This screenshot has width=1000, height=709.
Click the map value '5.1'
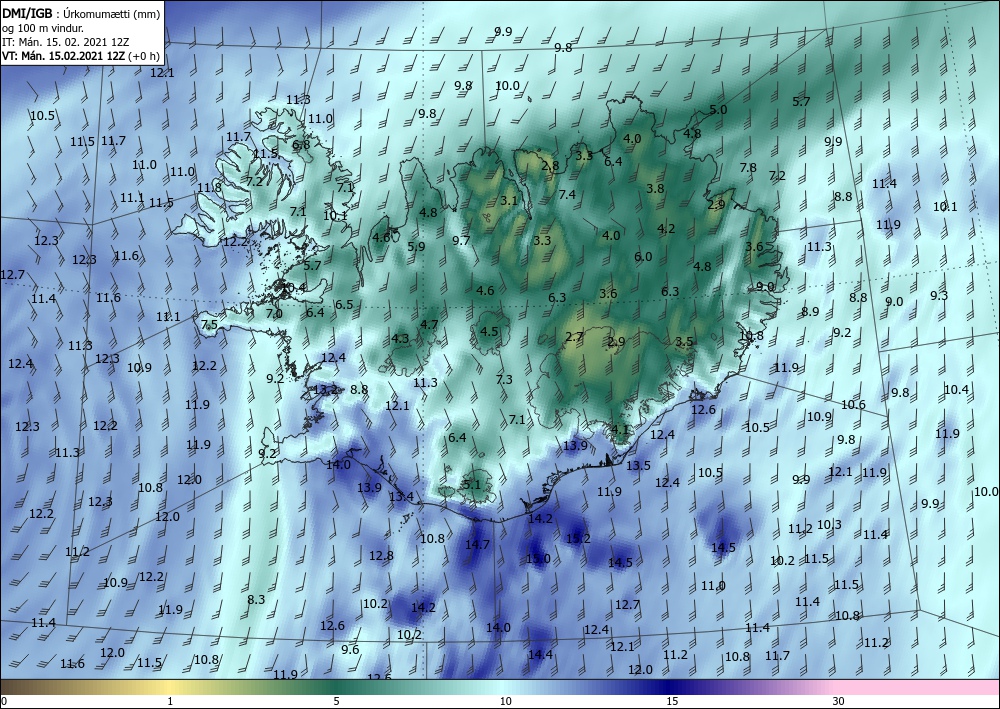(472, 485)
